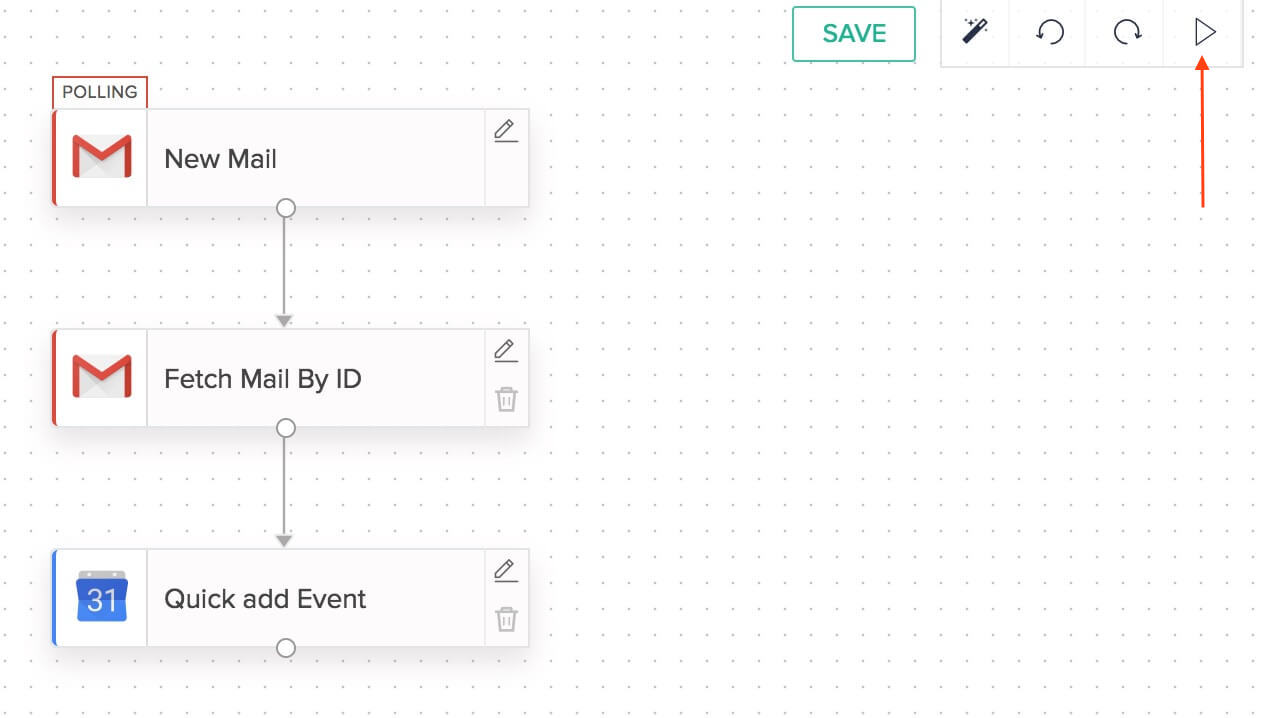
Task: Edit the Quick add Event step
Action: 506,571
